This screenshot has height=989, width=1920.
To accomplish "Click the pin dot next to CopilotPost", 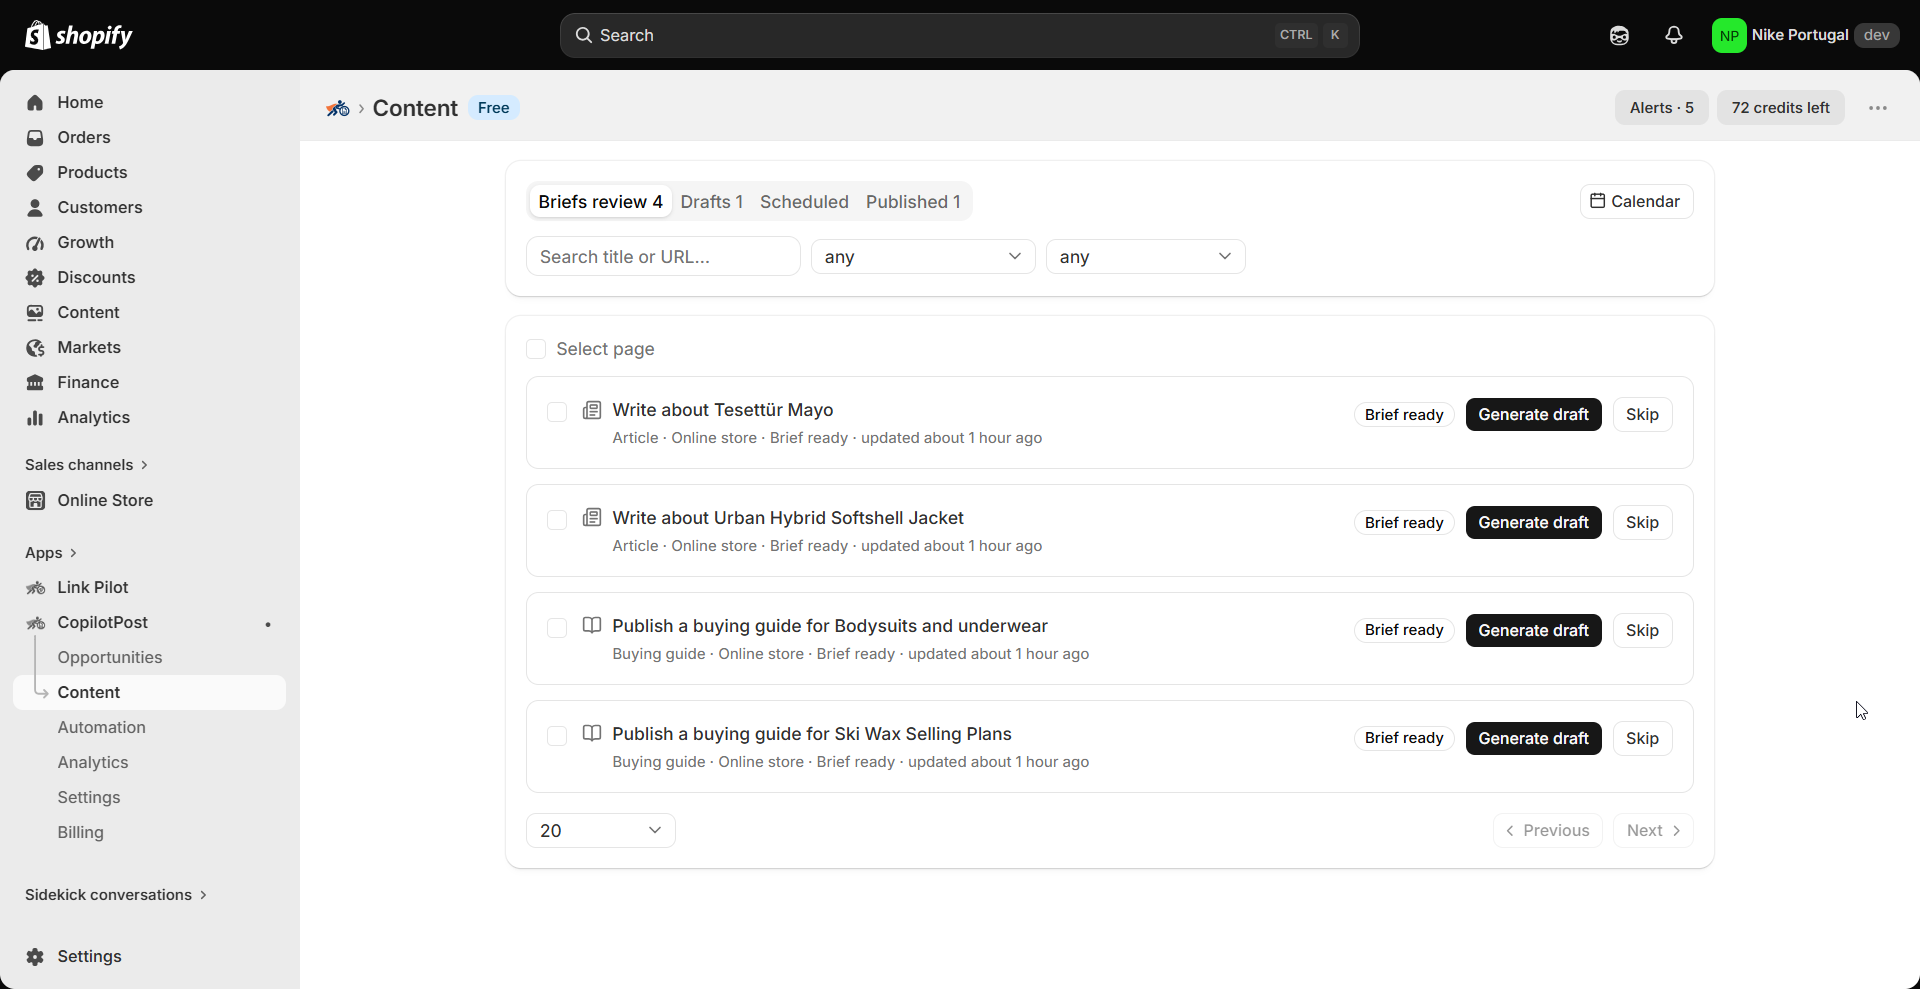I will [268, 624].
